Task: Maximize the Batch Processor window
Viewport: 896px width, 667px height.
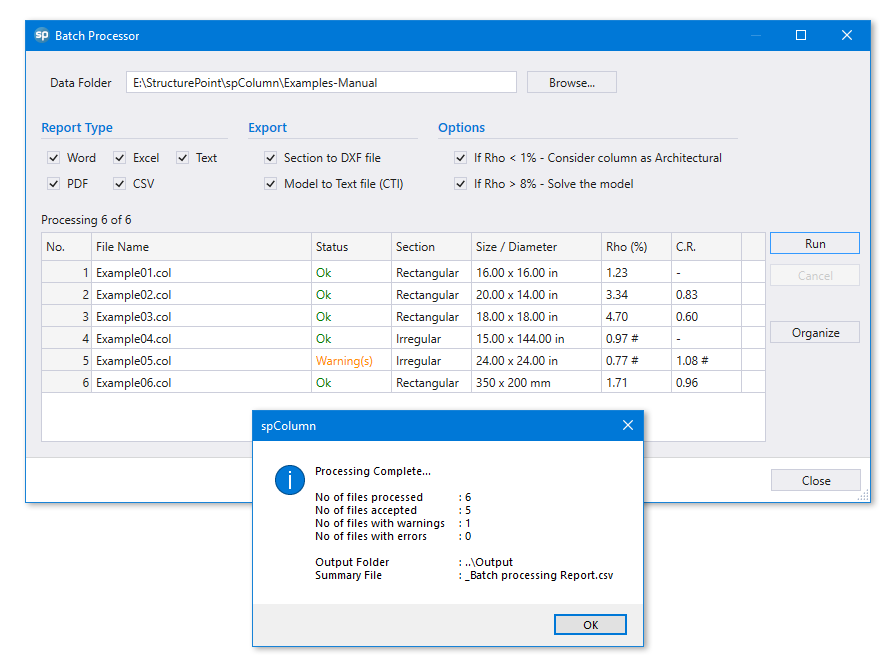Action: [800, 35]
